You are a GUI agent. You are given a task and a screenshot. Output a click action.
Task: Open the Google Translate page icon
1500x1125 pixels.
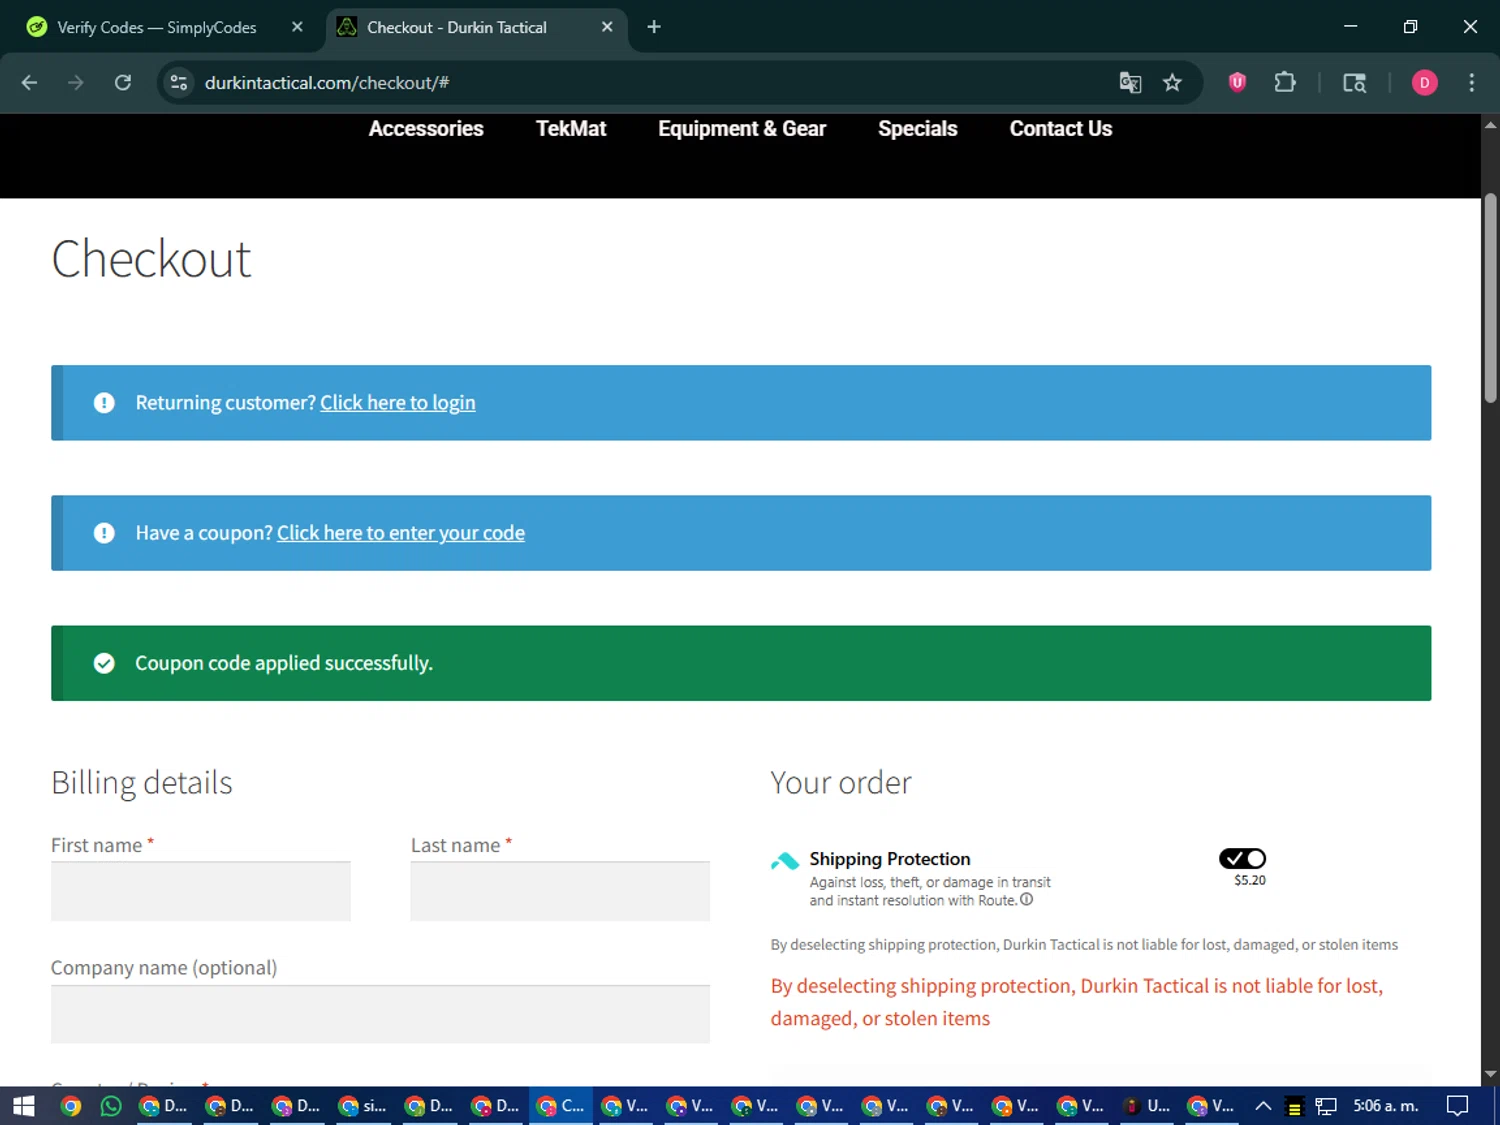tap(1130, 83)
